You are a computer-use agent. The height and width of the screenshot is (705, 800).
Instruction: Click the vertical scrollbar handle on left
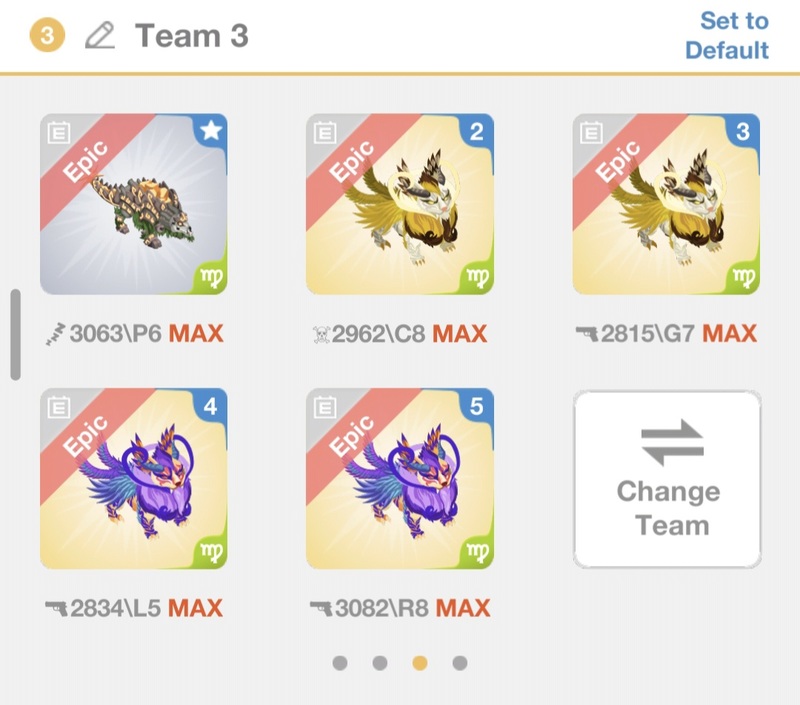[16, 335]
